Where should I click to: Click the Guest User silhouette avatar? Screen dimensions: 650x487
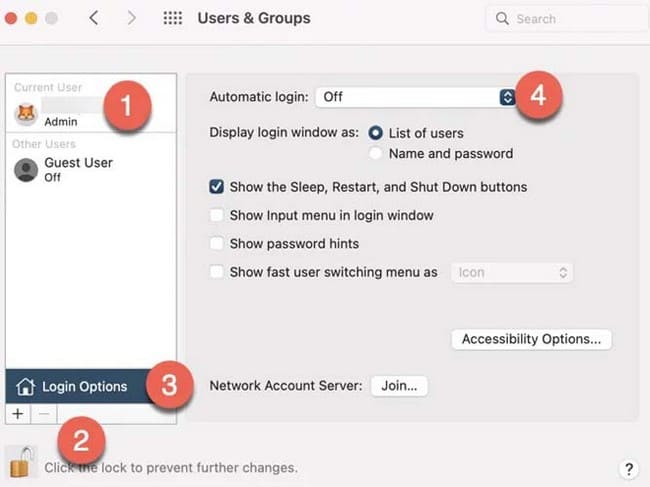point(26,170)
